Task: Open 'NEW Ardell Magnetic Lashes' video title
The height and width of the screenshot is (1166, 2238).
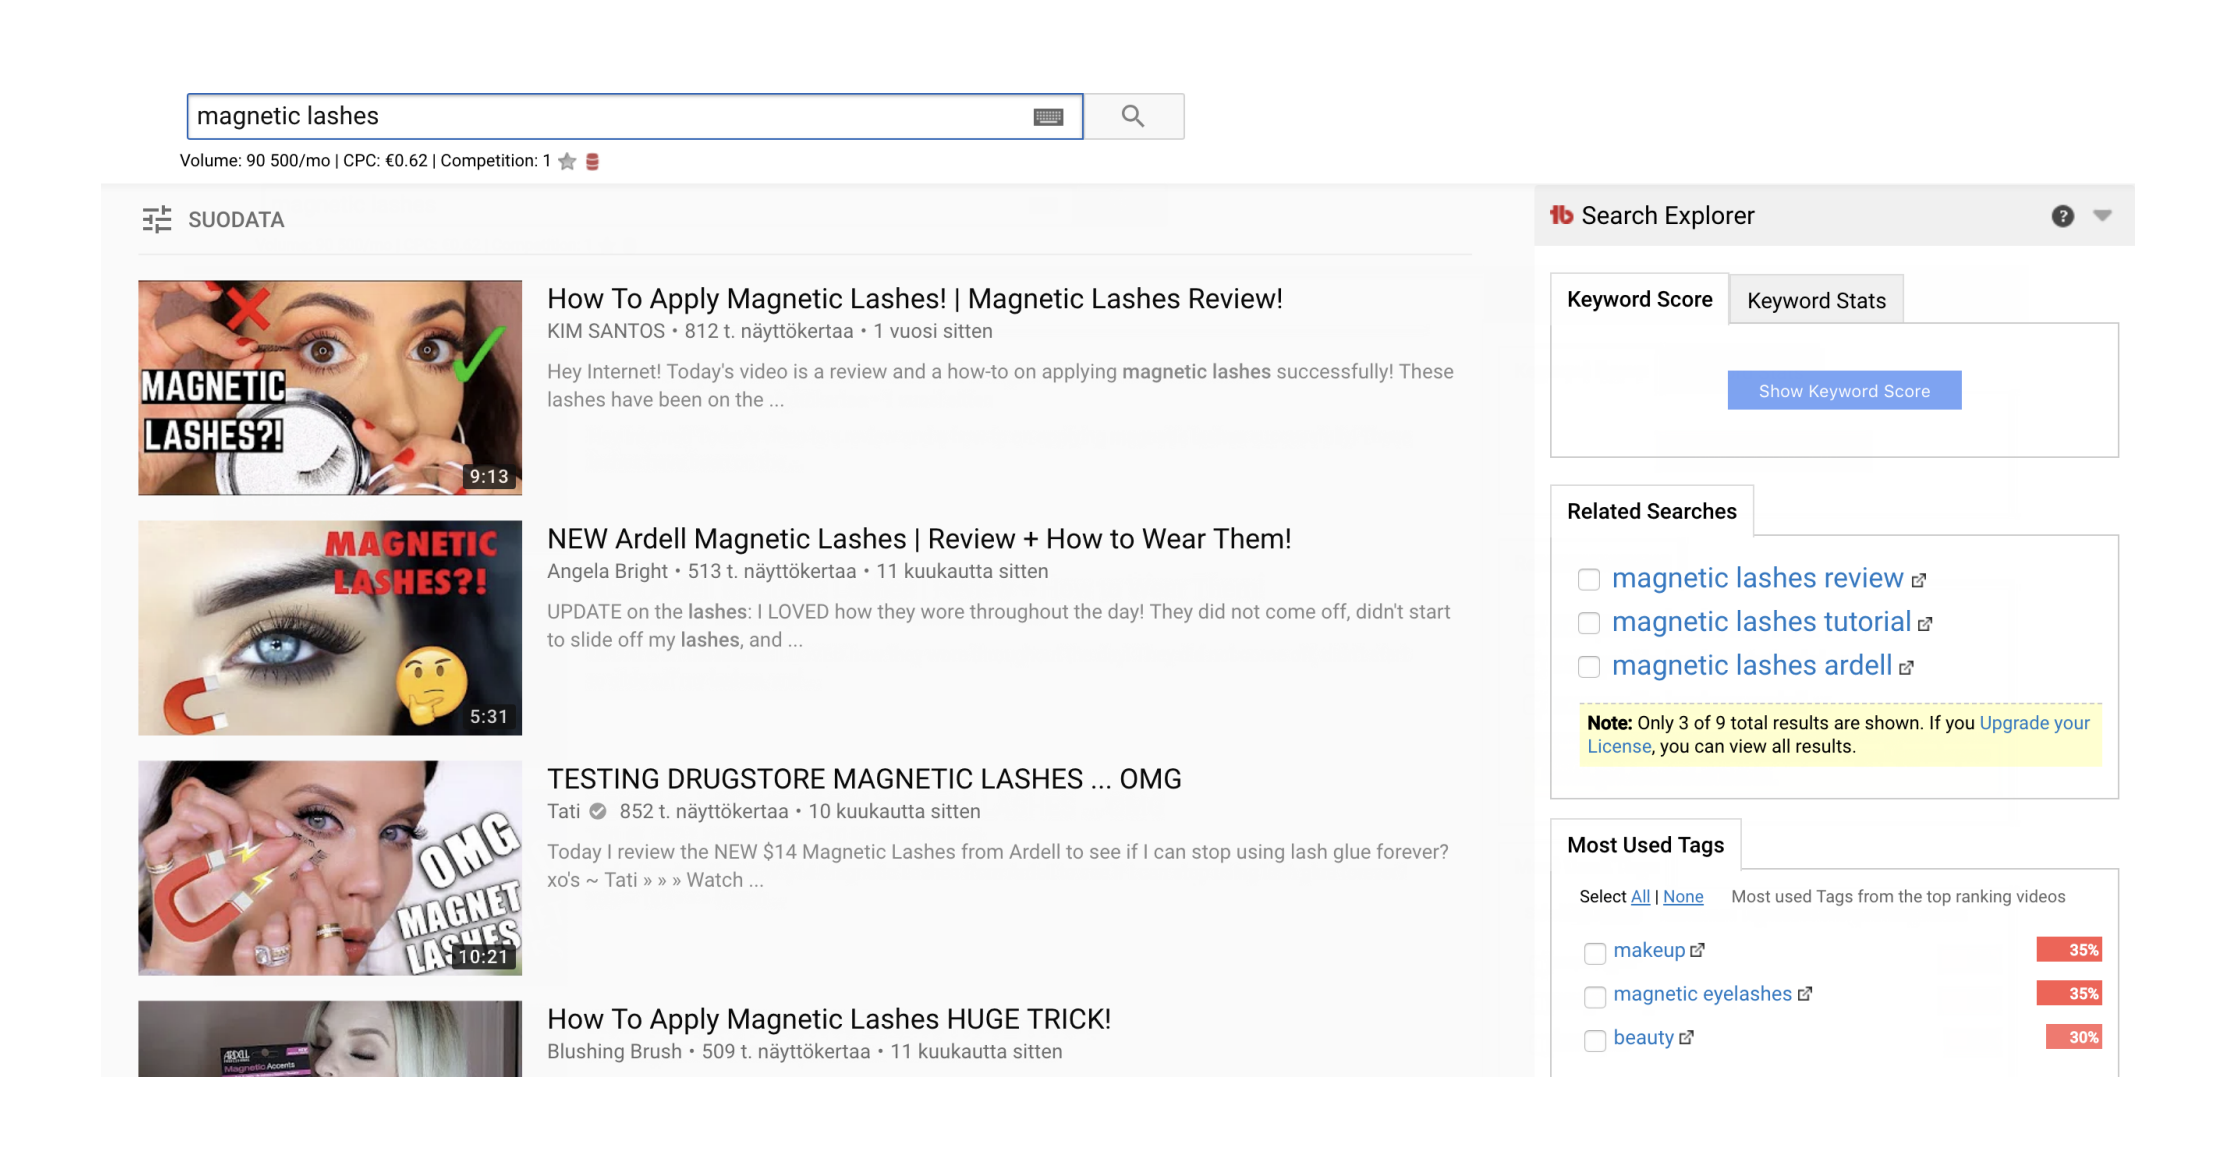Action: pos(919,539)
